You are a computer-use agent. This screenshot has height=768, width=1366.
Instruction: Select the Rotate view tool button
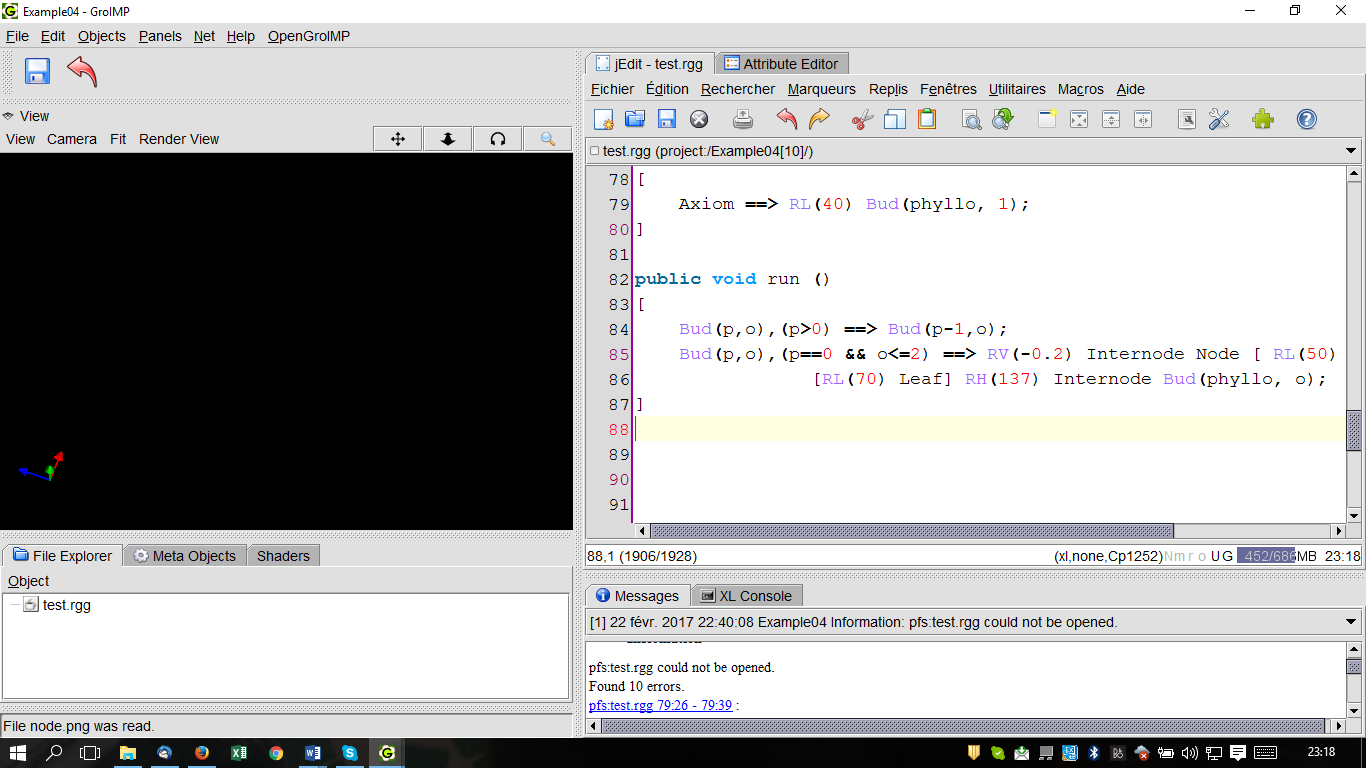click(x=498, y=139)
